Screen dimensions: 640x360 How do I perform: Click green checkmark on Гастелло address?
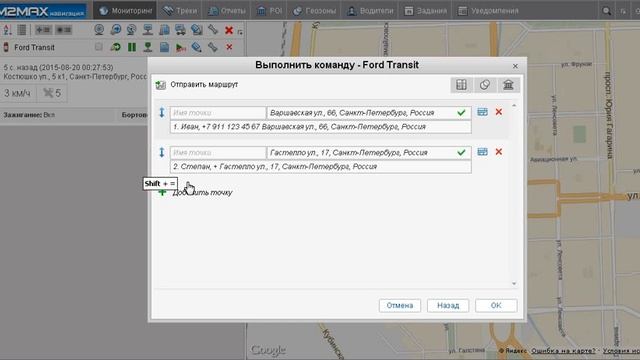coord(461,153)
